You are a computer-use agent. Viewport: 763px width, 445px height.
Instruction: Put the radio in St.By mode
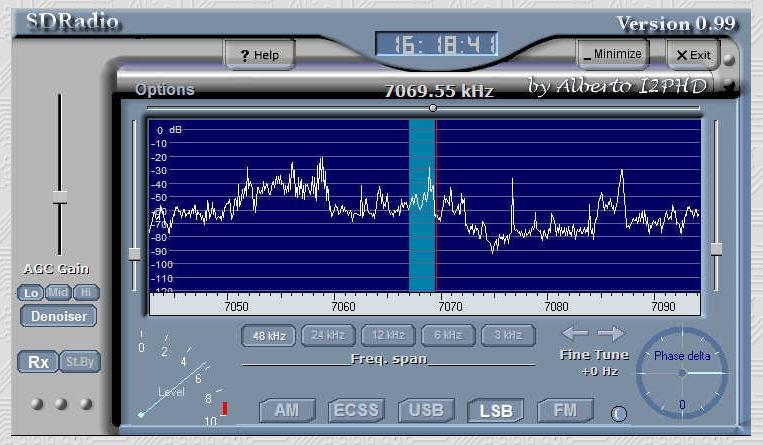coord(80,362)
